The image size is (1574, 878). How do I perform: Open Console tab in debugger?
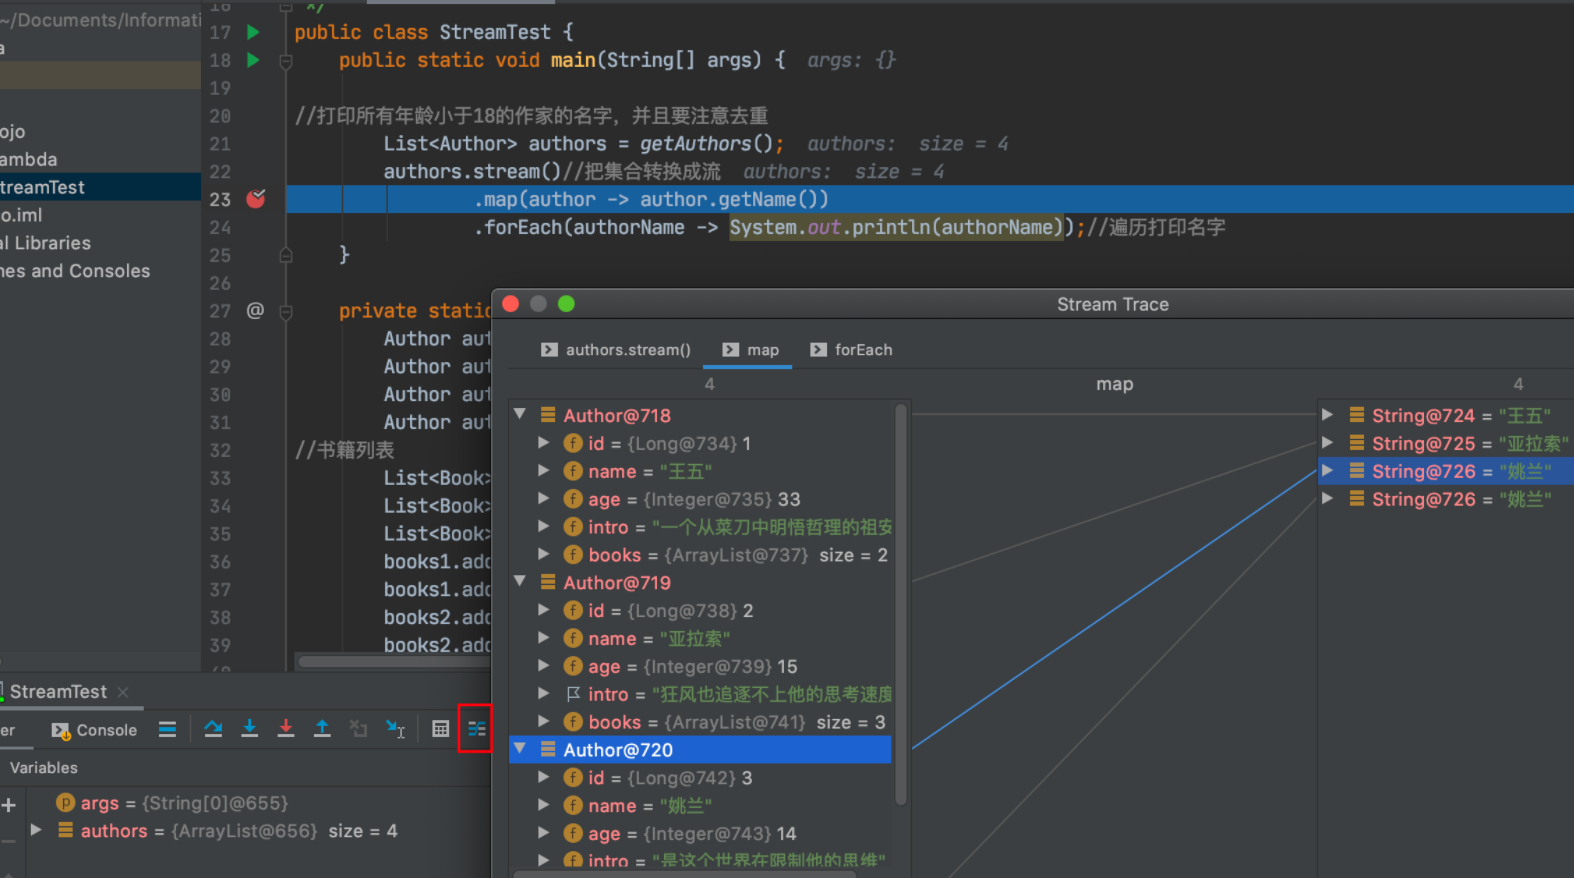pyautogui.click(x=94, y=730)
